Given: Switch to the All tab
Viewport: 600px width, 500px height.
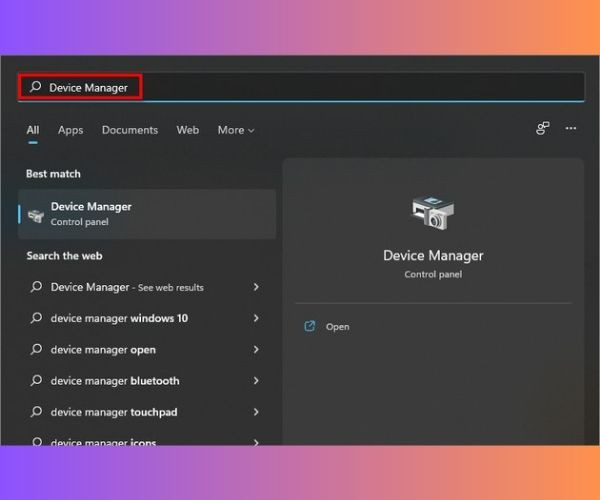Looking at the screenshot, I should pyautogui.click(x=33, y=130).
